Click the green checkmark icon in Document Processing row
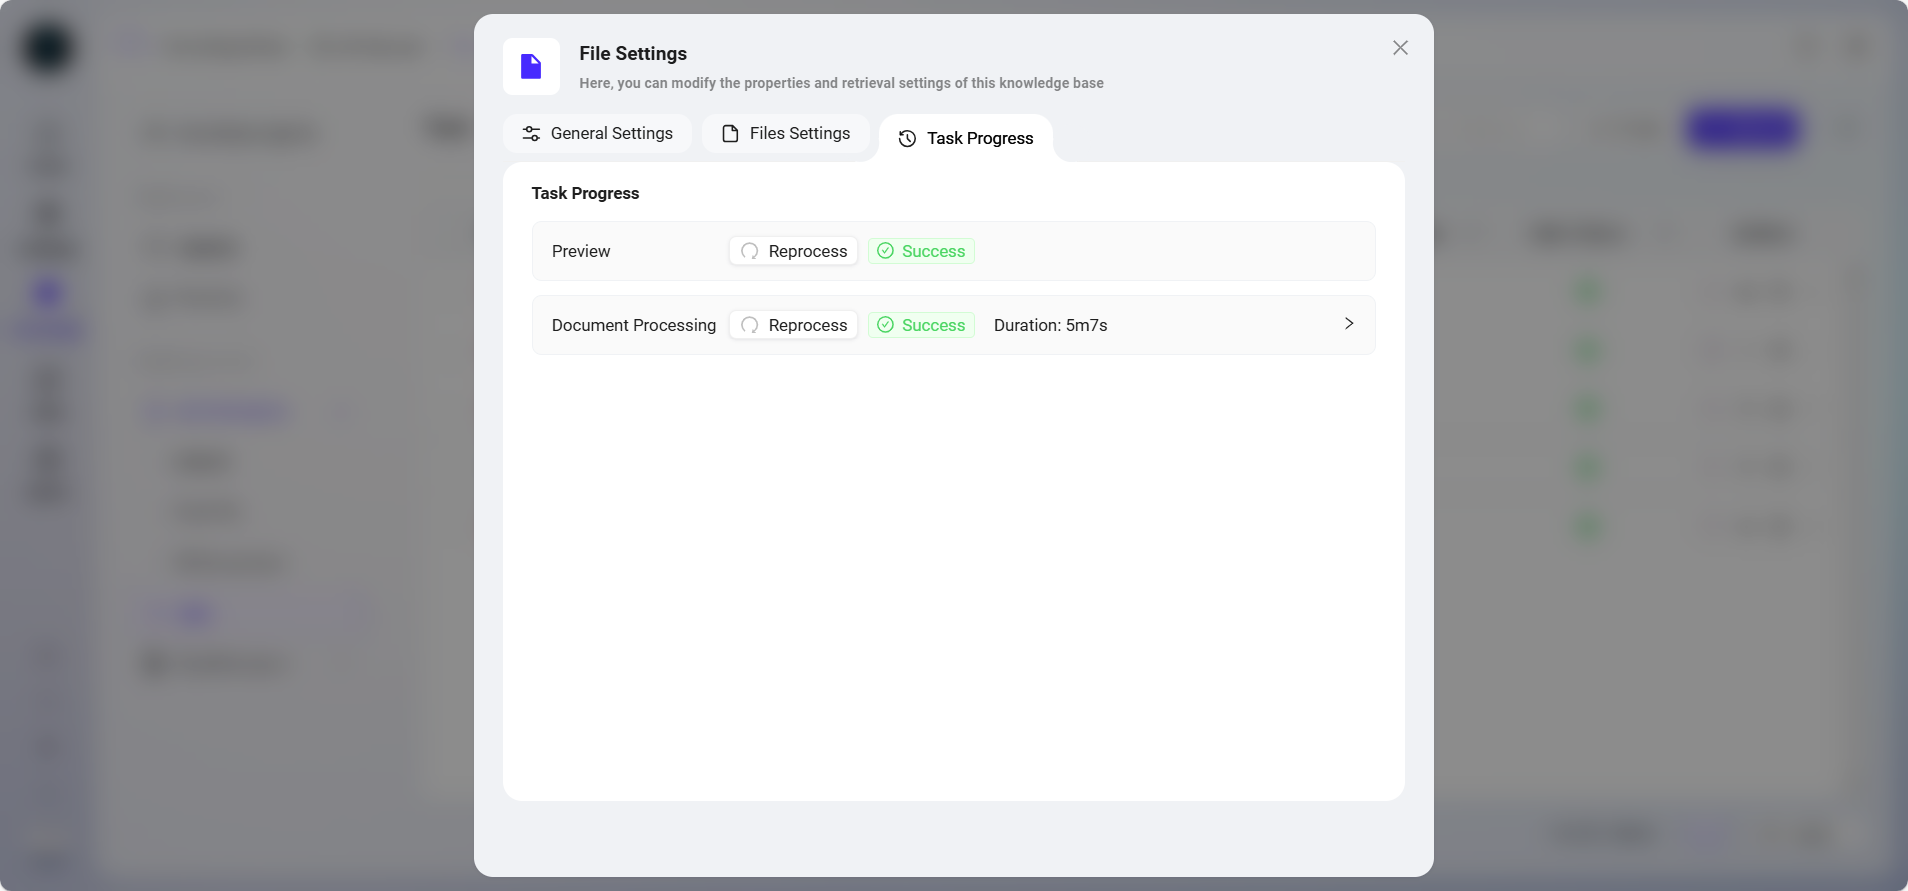 [885, 325]
